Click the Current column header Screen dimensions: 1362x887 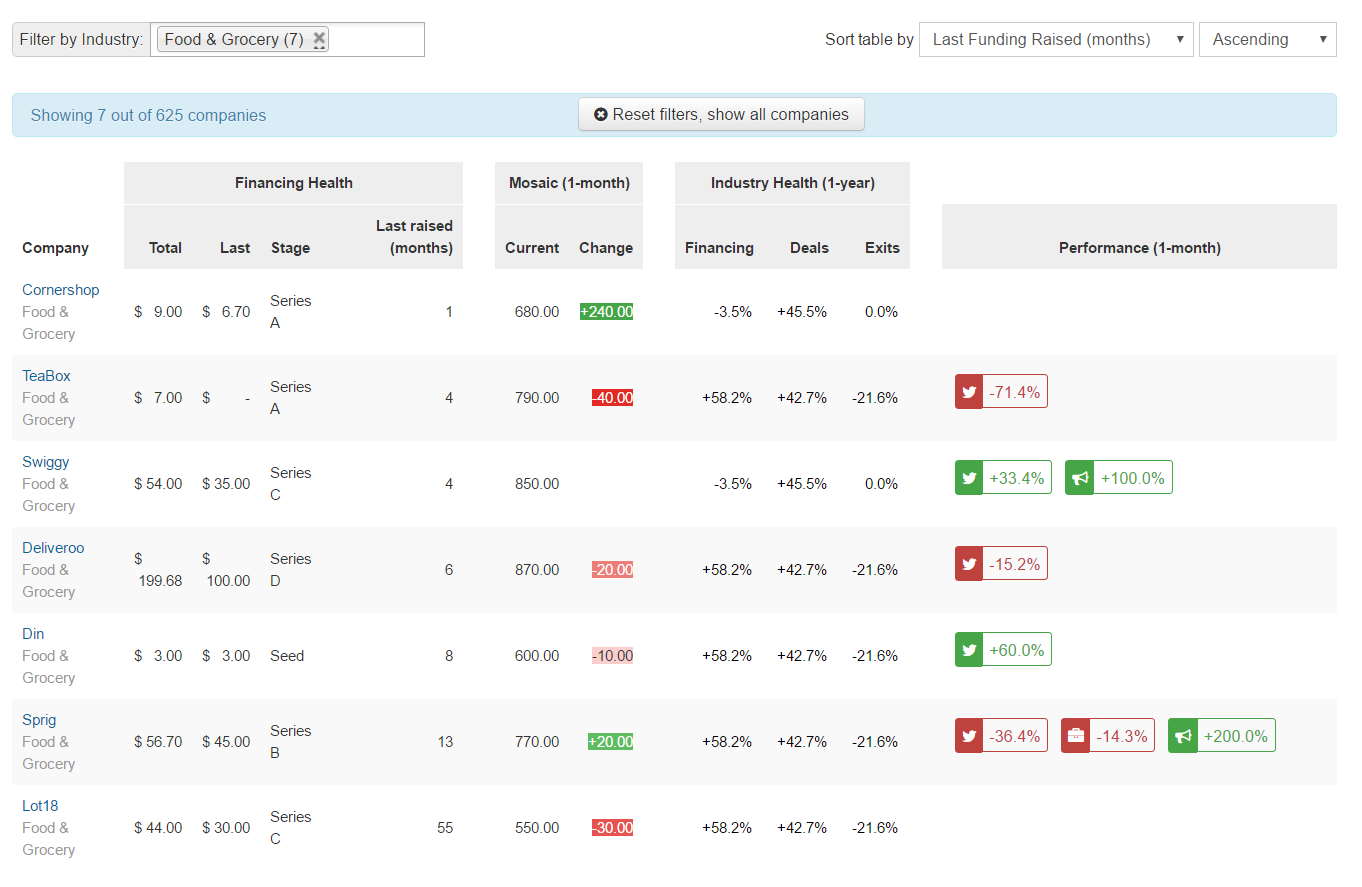pos(532,248)
